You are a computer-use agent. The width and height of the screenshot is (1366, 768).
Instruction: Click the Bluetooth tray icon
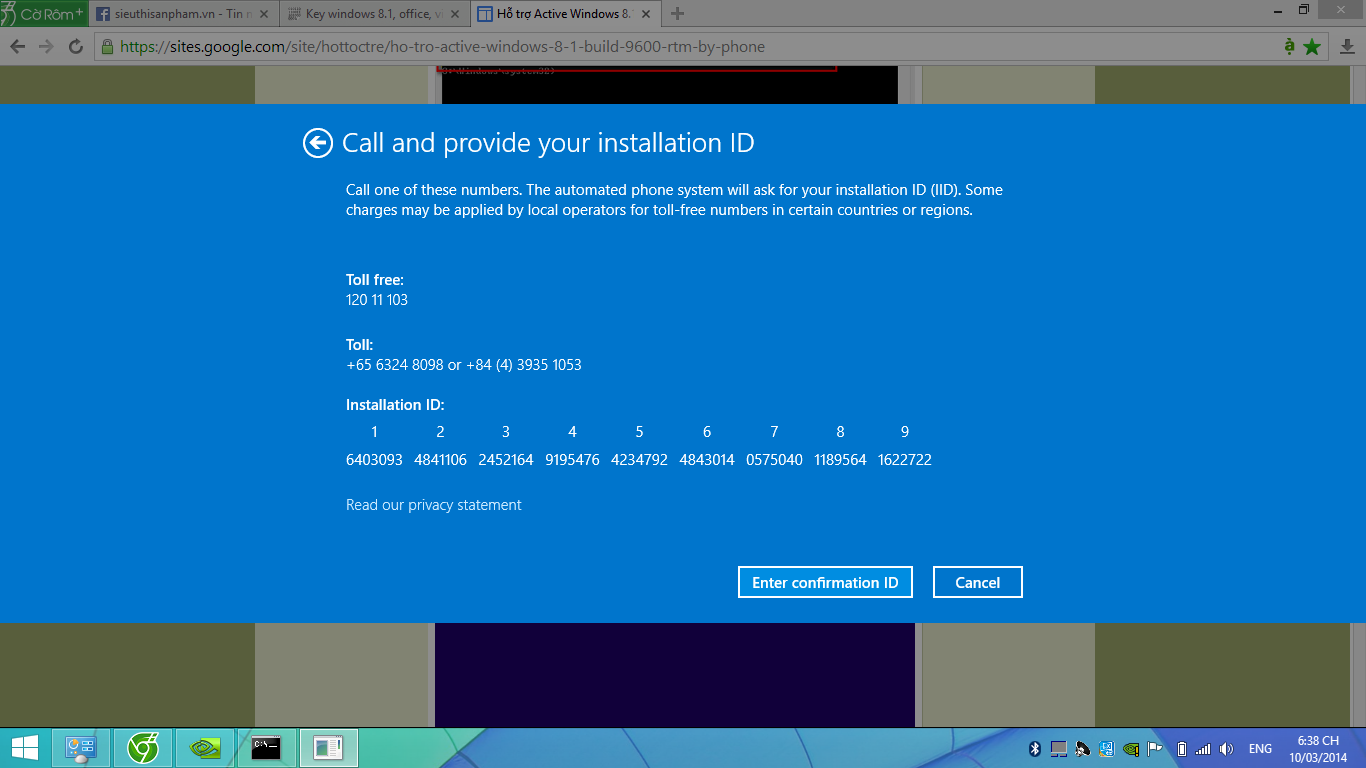click(1036, 749)
